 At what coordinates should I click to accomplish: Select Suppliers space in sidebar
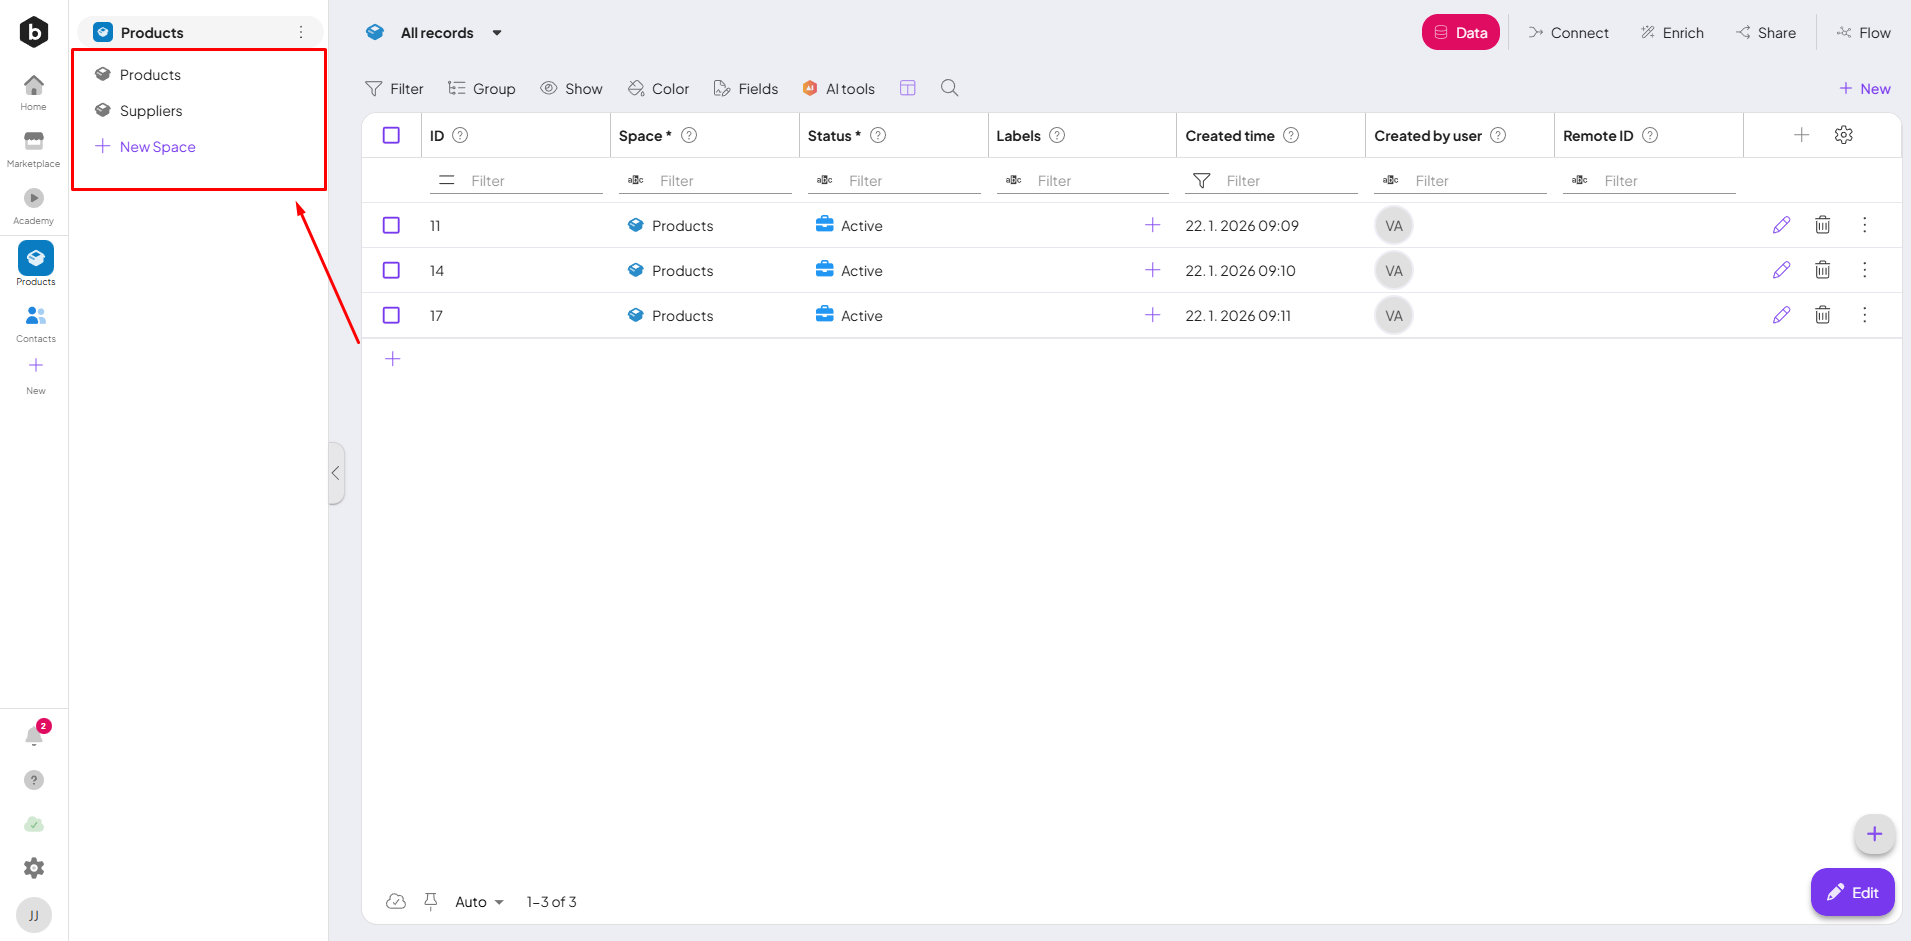click(x=151, y=111)
